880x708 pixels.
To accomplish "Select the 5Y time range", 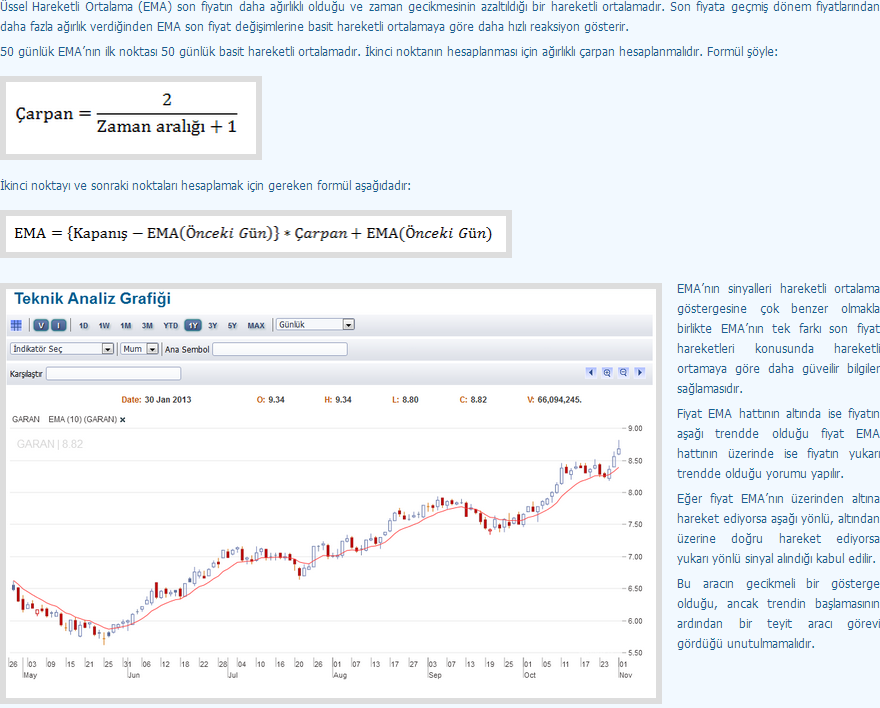I will pyautogui.click(x=232, y=325).
